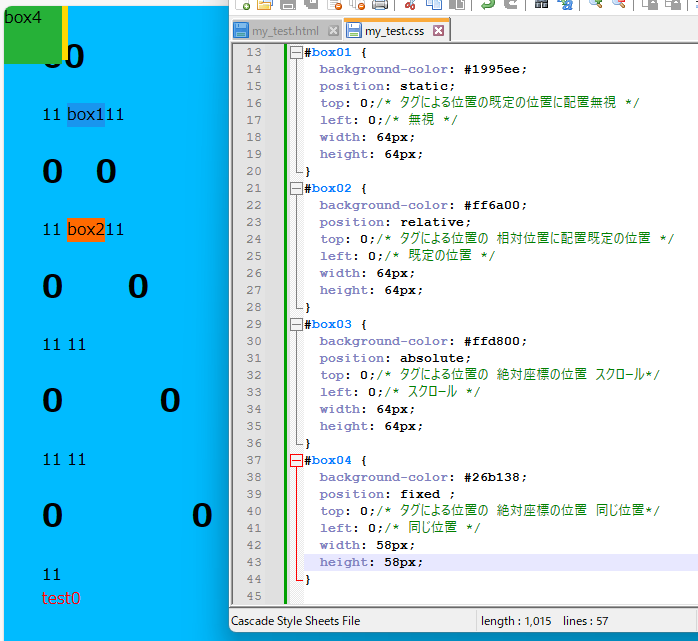This screenshot has height=641, width=698.
Task: Click the 'absolute' position value
Action: (432, 358)
